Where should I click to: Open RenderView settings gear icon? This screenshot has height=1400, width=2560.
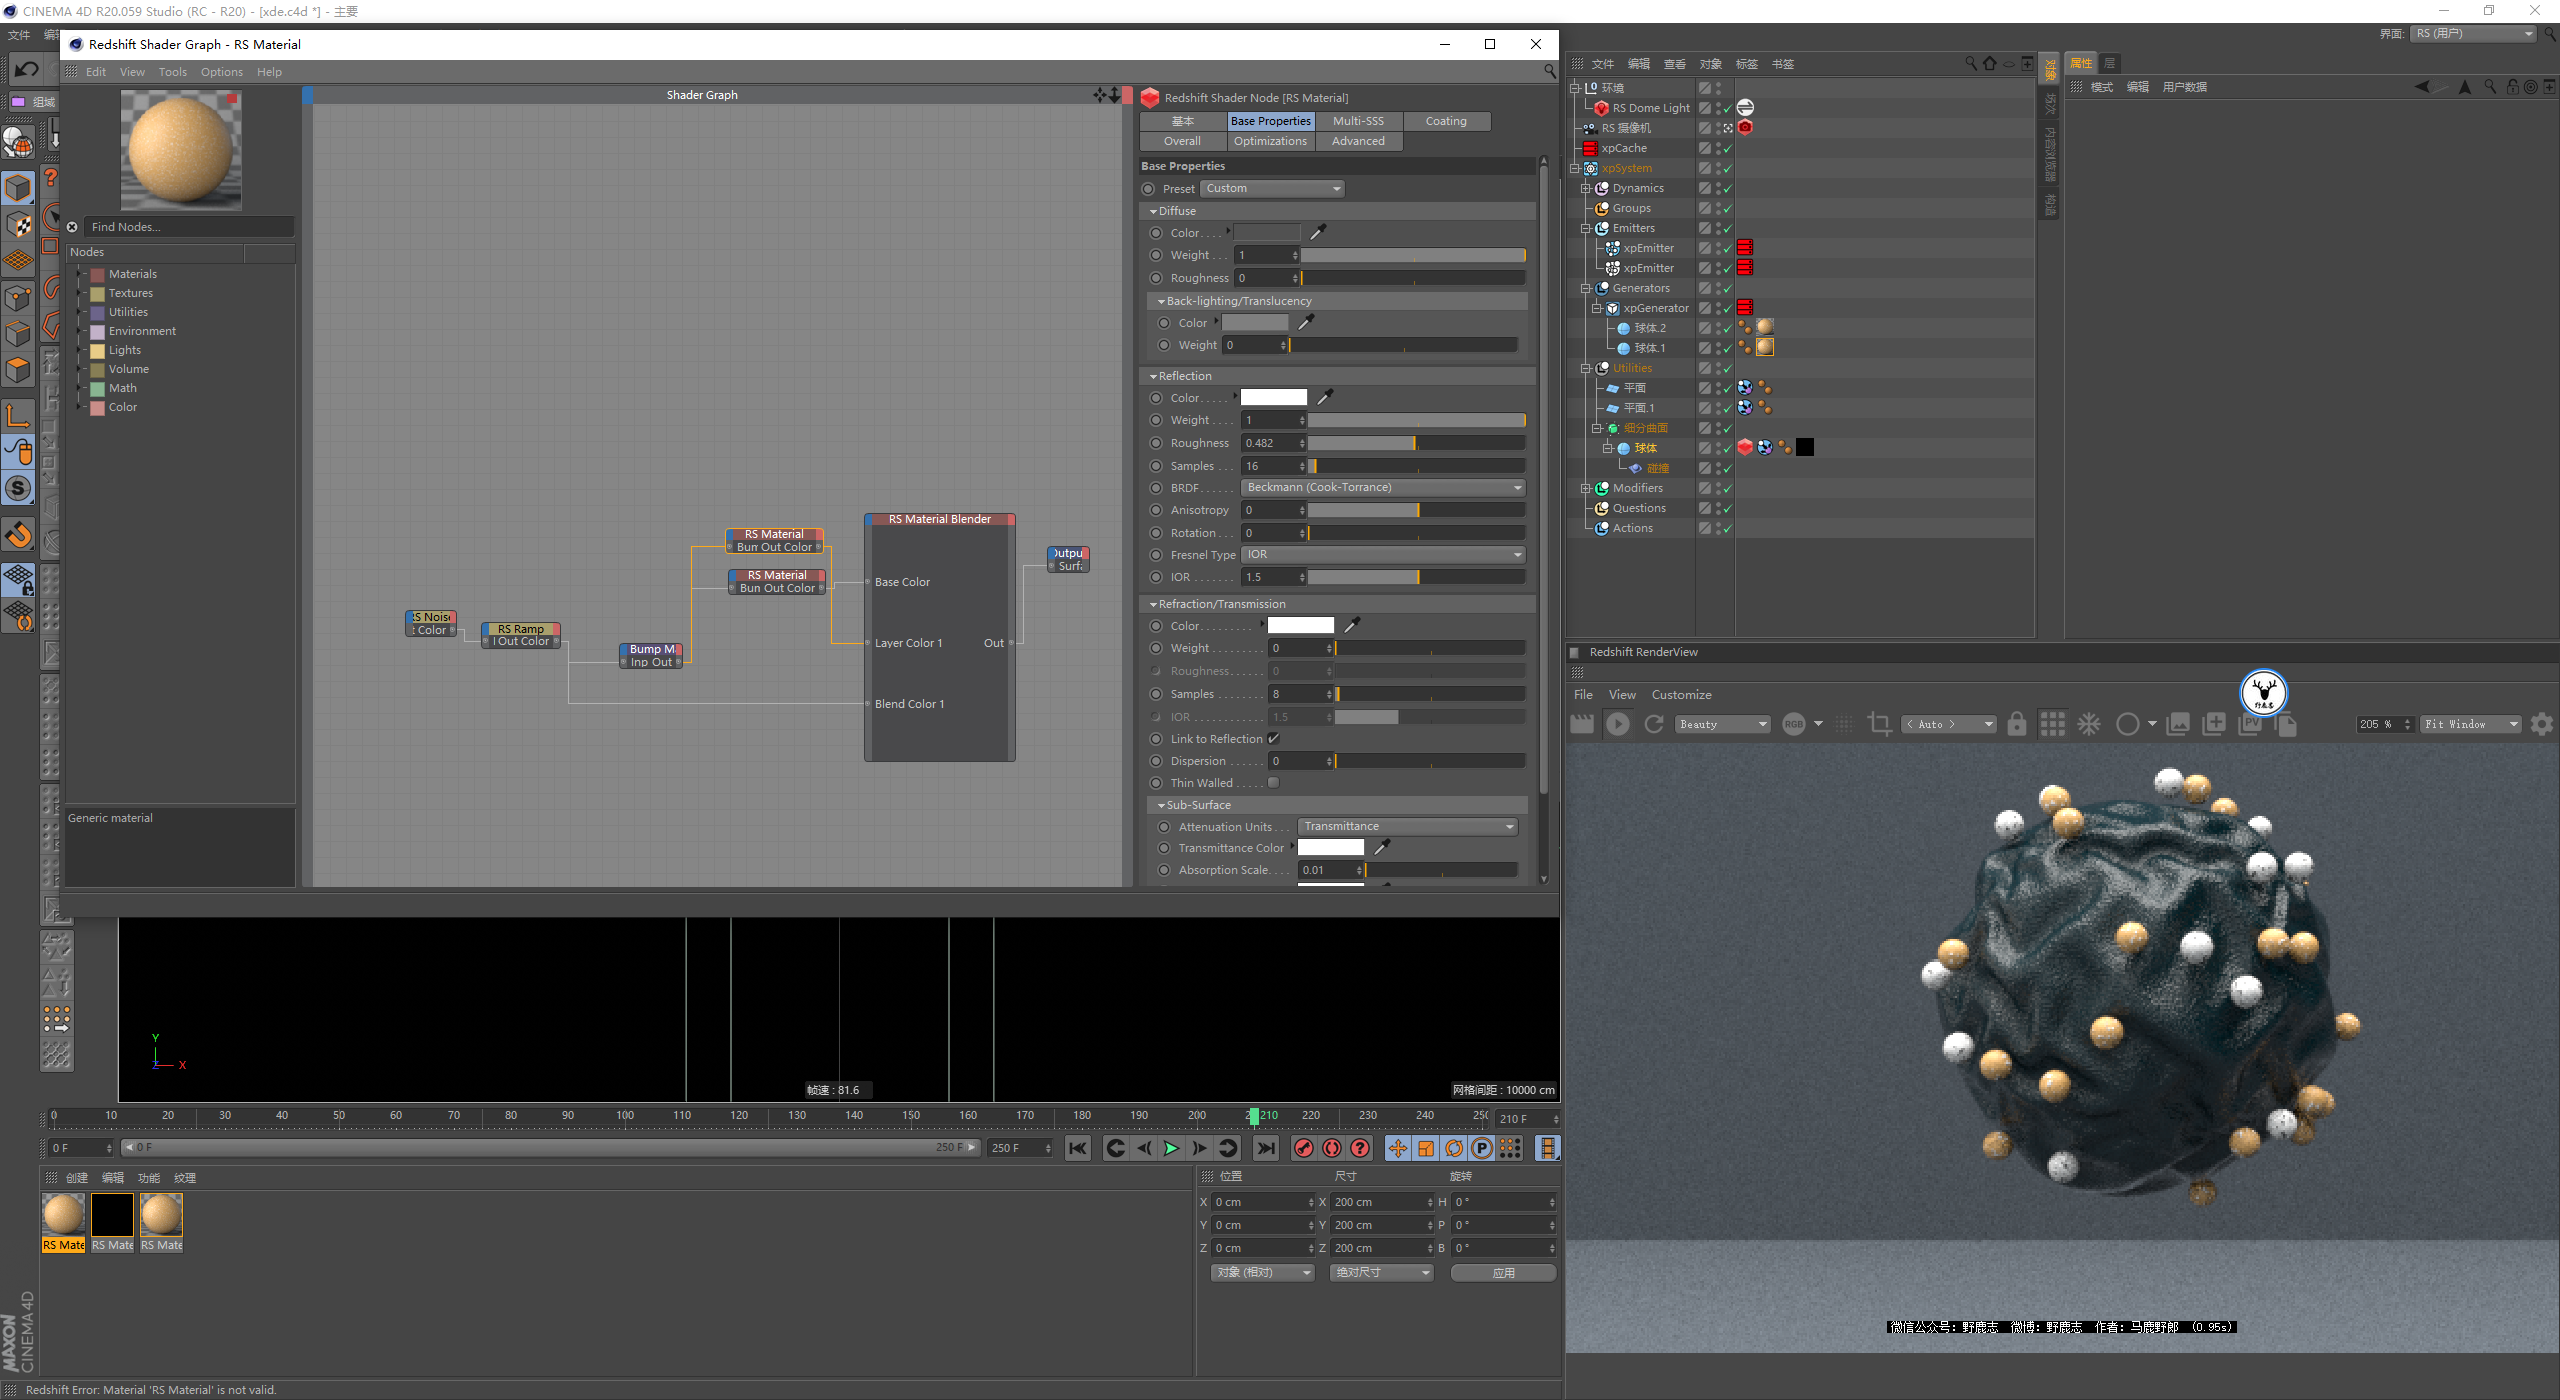tap(2542, 724)
